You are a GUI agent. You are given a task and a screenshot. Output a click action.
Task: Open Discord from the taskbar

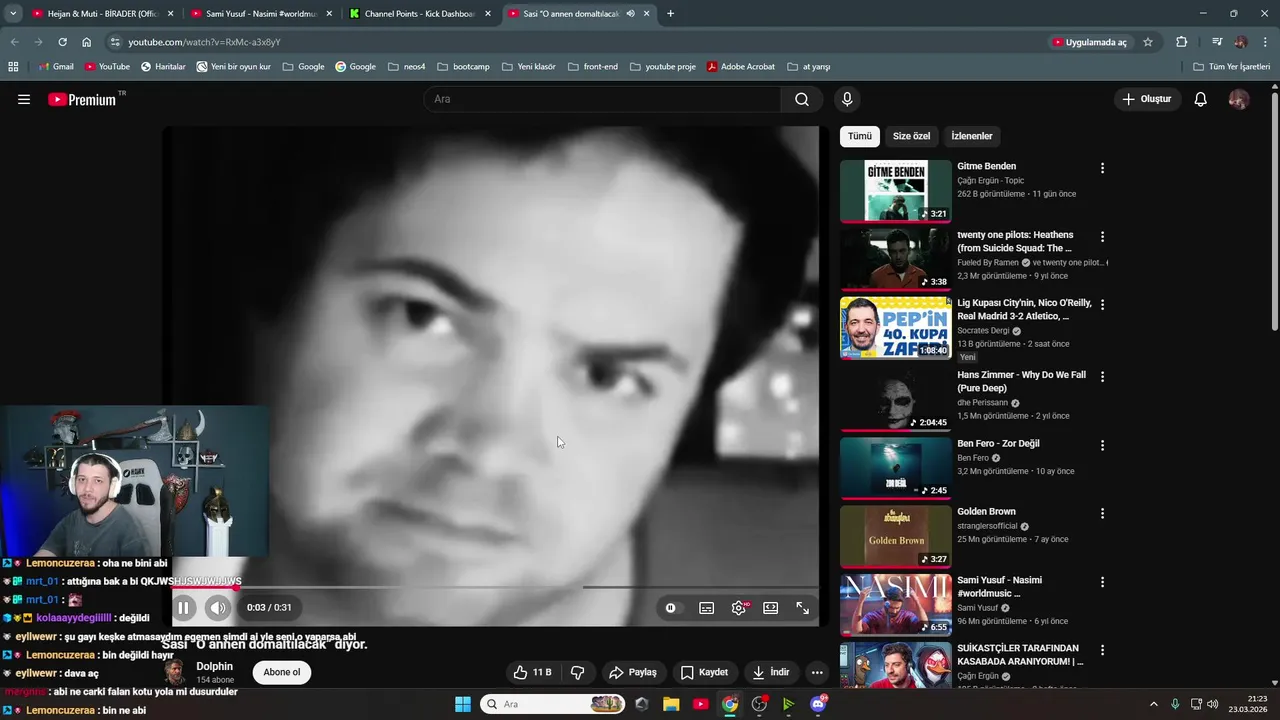(x=819, y=704)
